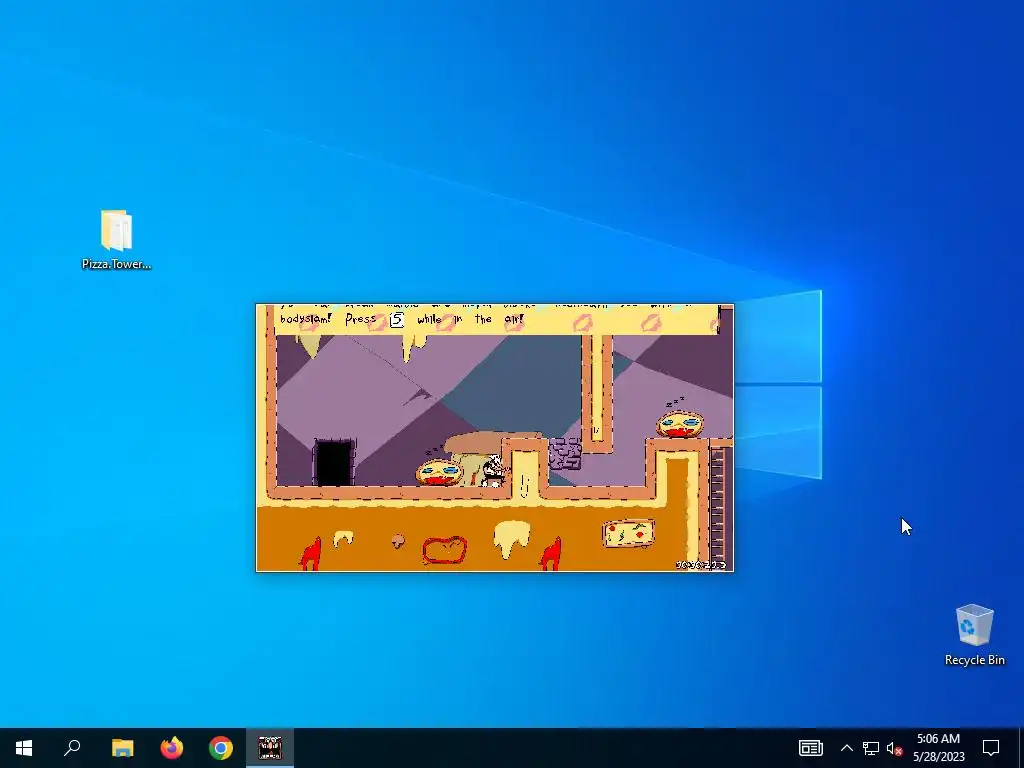The image size is (1024, 768).
Task: Click the sleeping pizza enemy beside Peppino
Action: pos(439,472)
